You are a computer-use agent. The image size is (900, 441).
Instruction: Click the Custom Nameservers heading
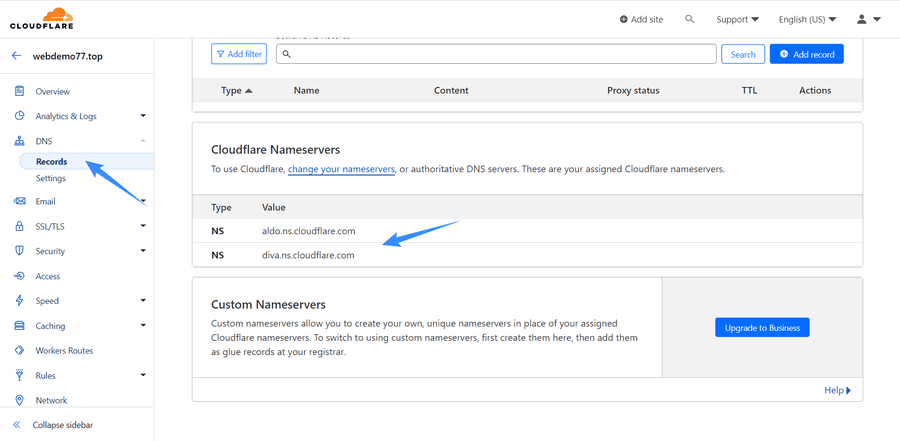pyautogui.click(x=268, y=304)
